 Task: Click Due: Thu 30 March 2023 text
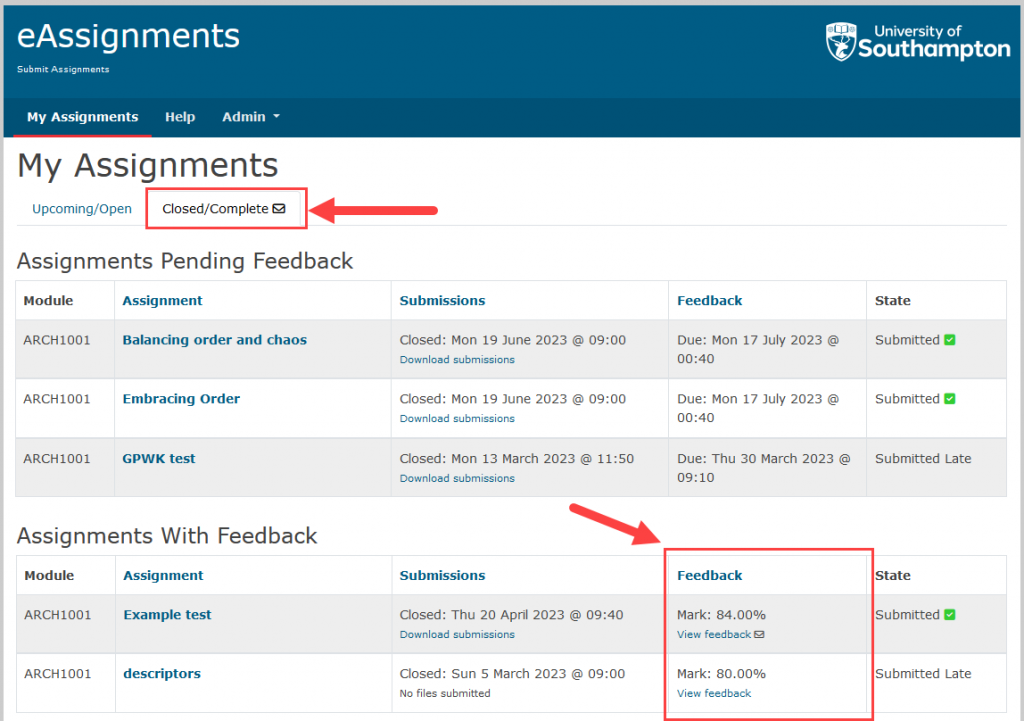763,468
